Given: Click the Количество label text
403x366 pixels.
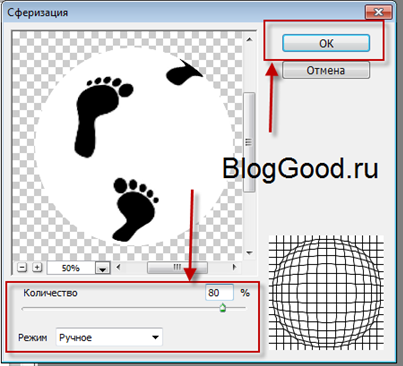Looking at the screenshot, I should (50, 293).
